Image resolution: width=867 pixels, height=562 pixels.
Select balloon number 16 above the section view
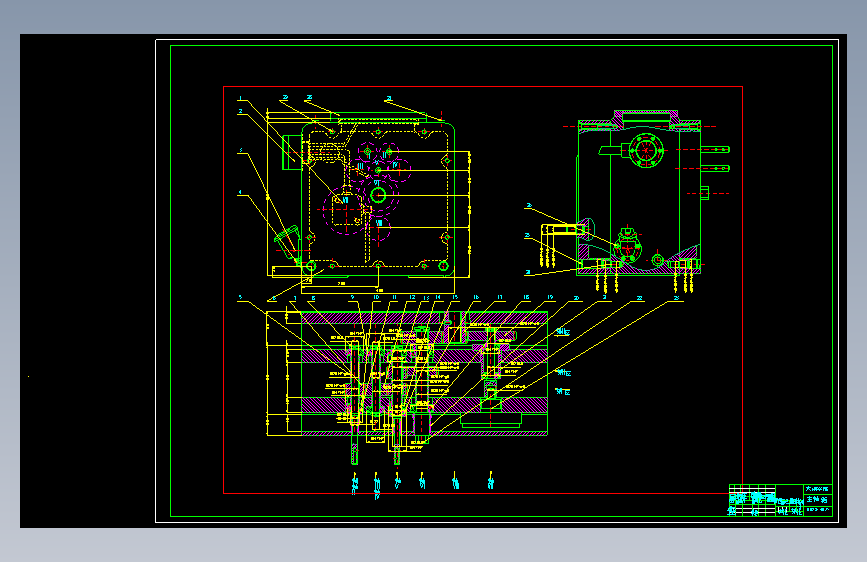tap(476, 298)
